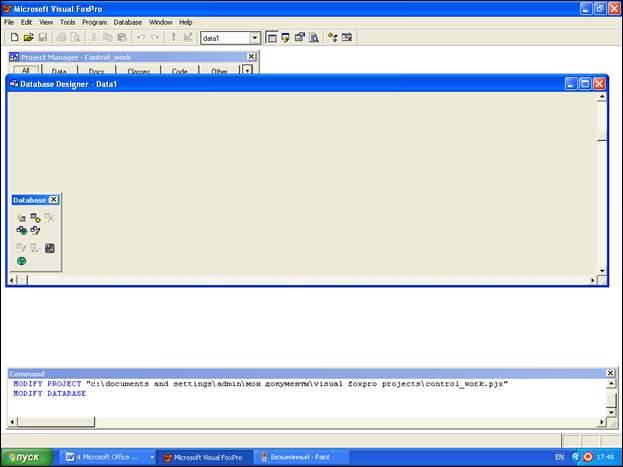Open a file using the folder icon
The height and width of the screenshot is (467, 623).
[x=28, y=37]
